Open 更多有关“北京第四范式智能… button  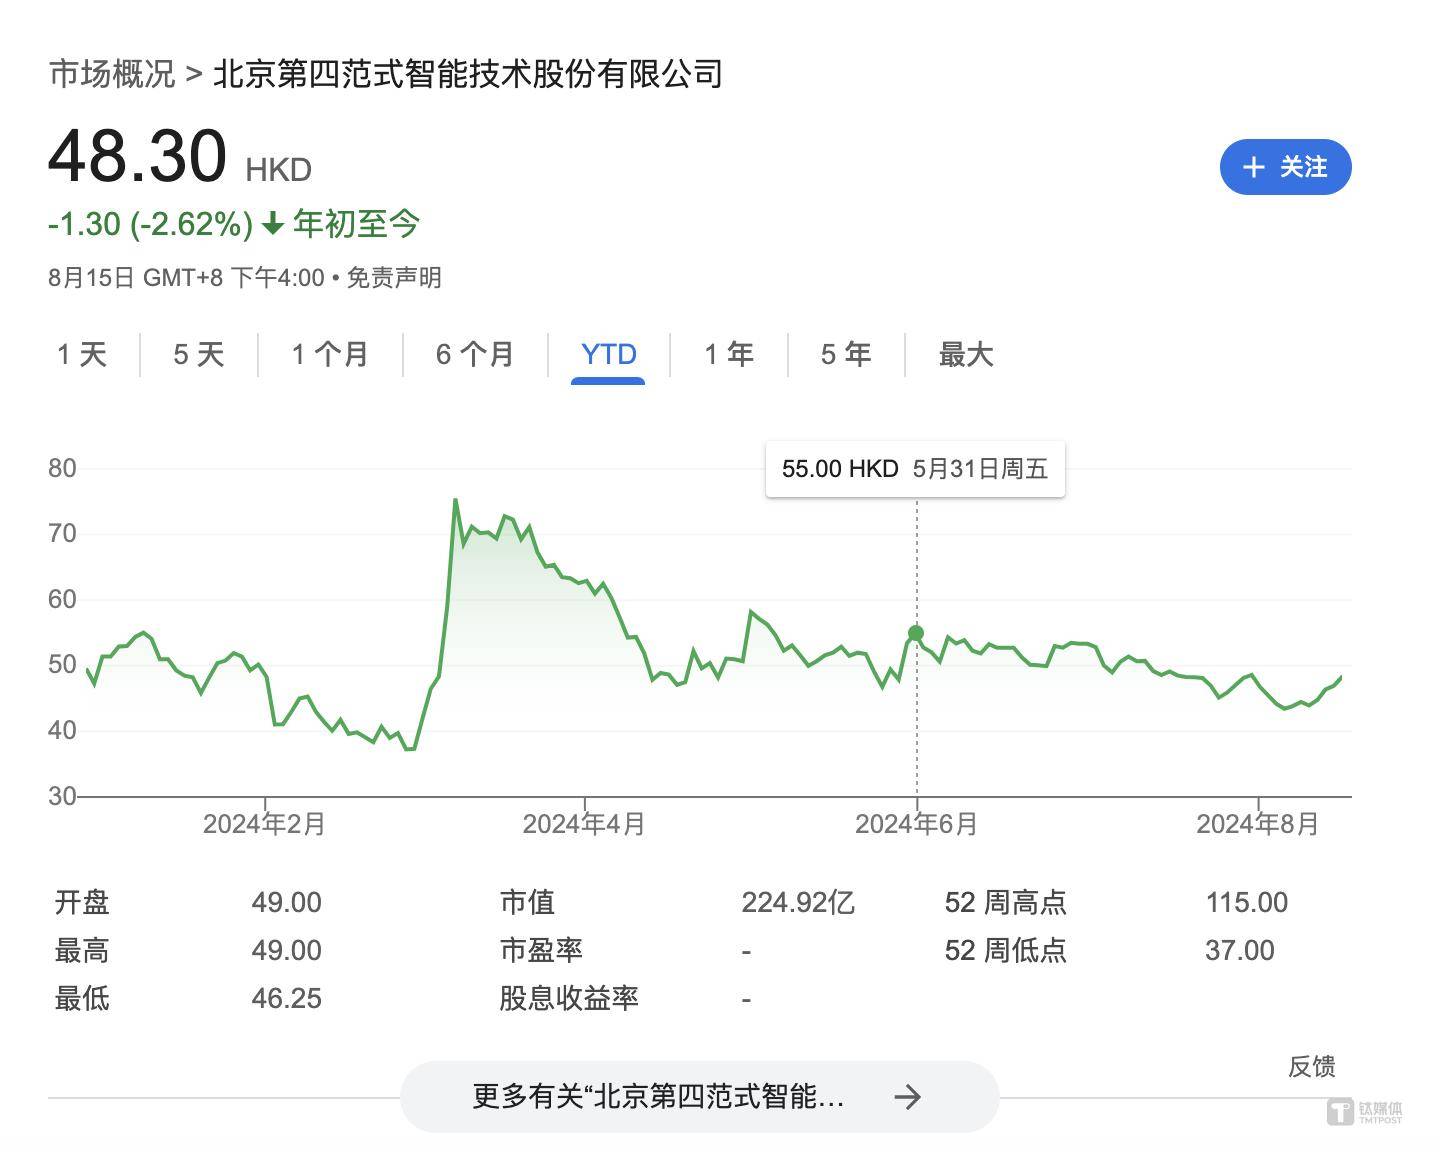tap(699, 1097)
